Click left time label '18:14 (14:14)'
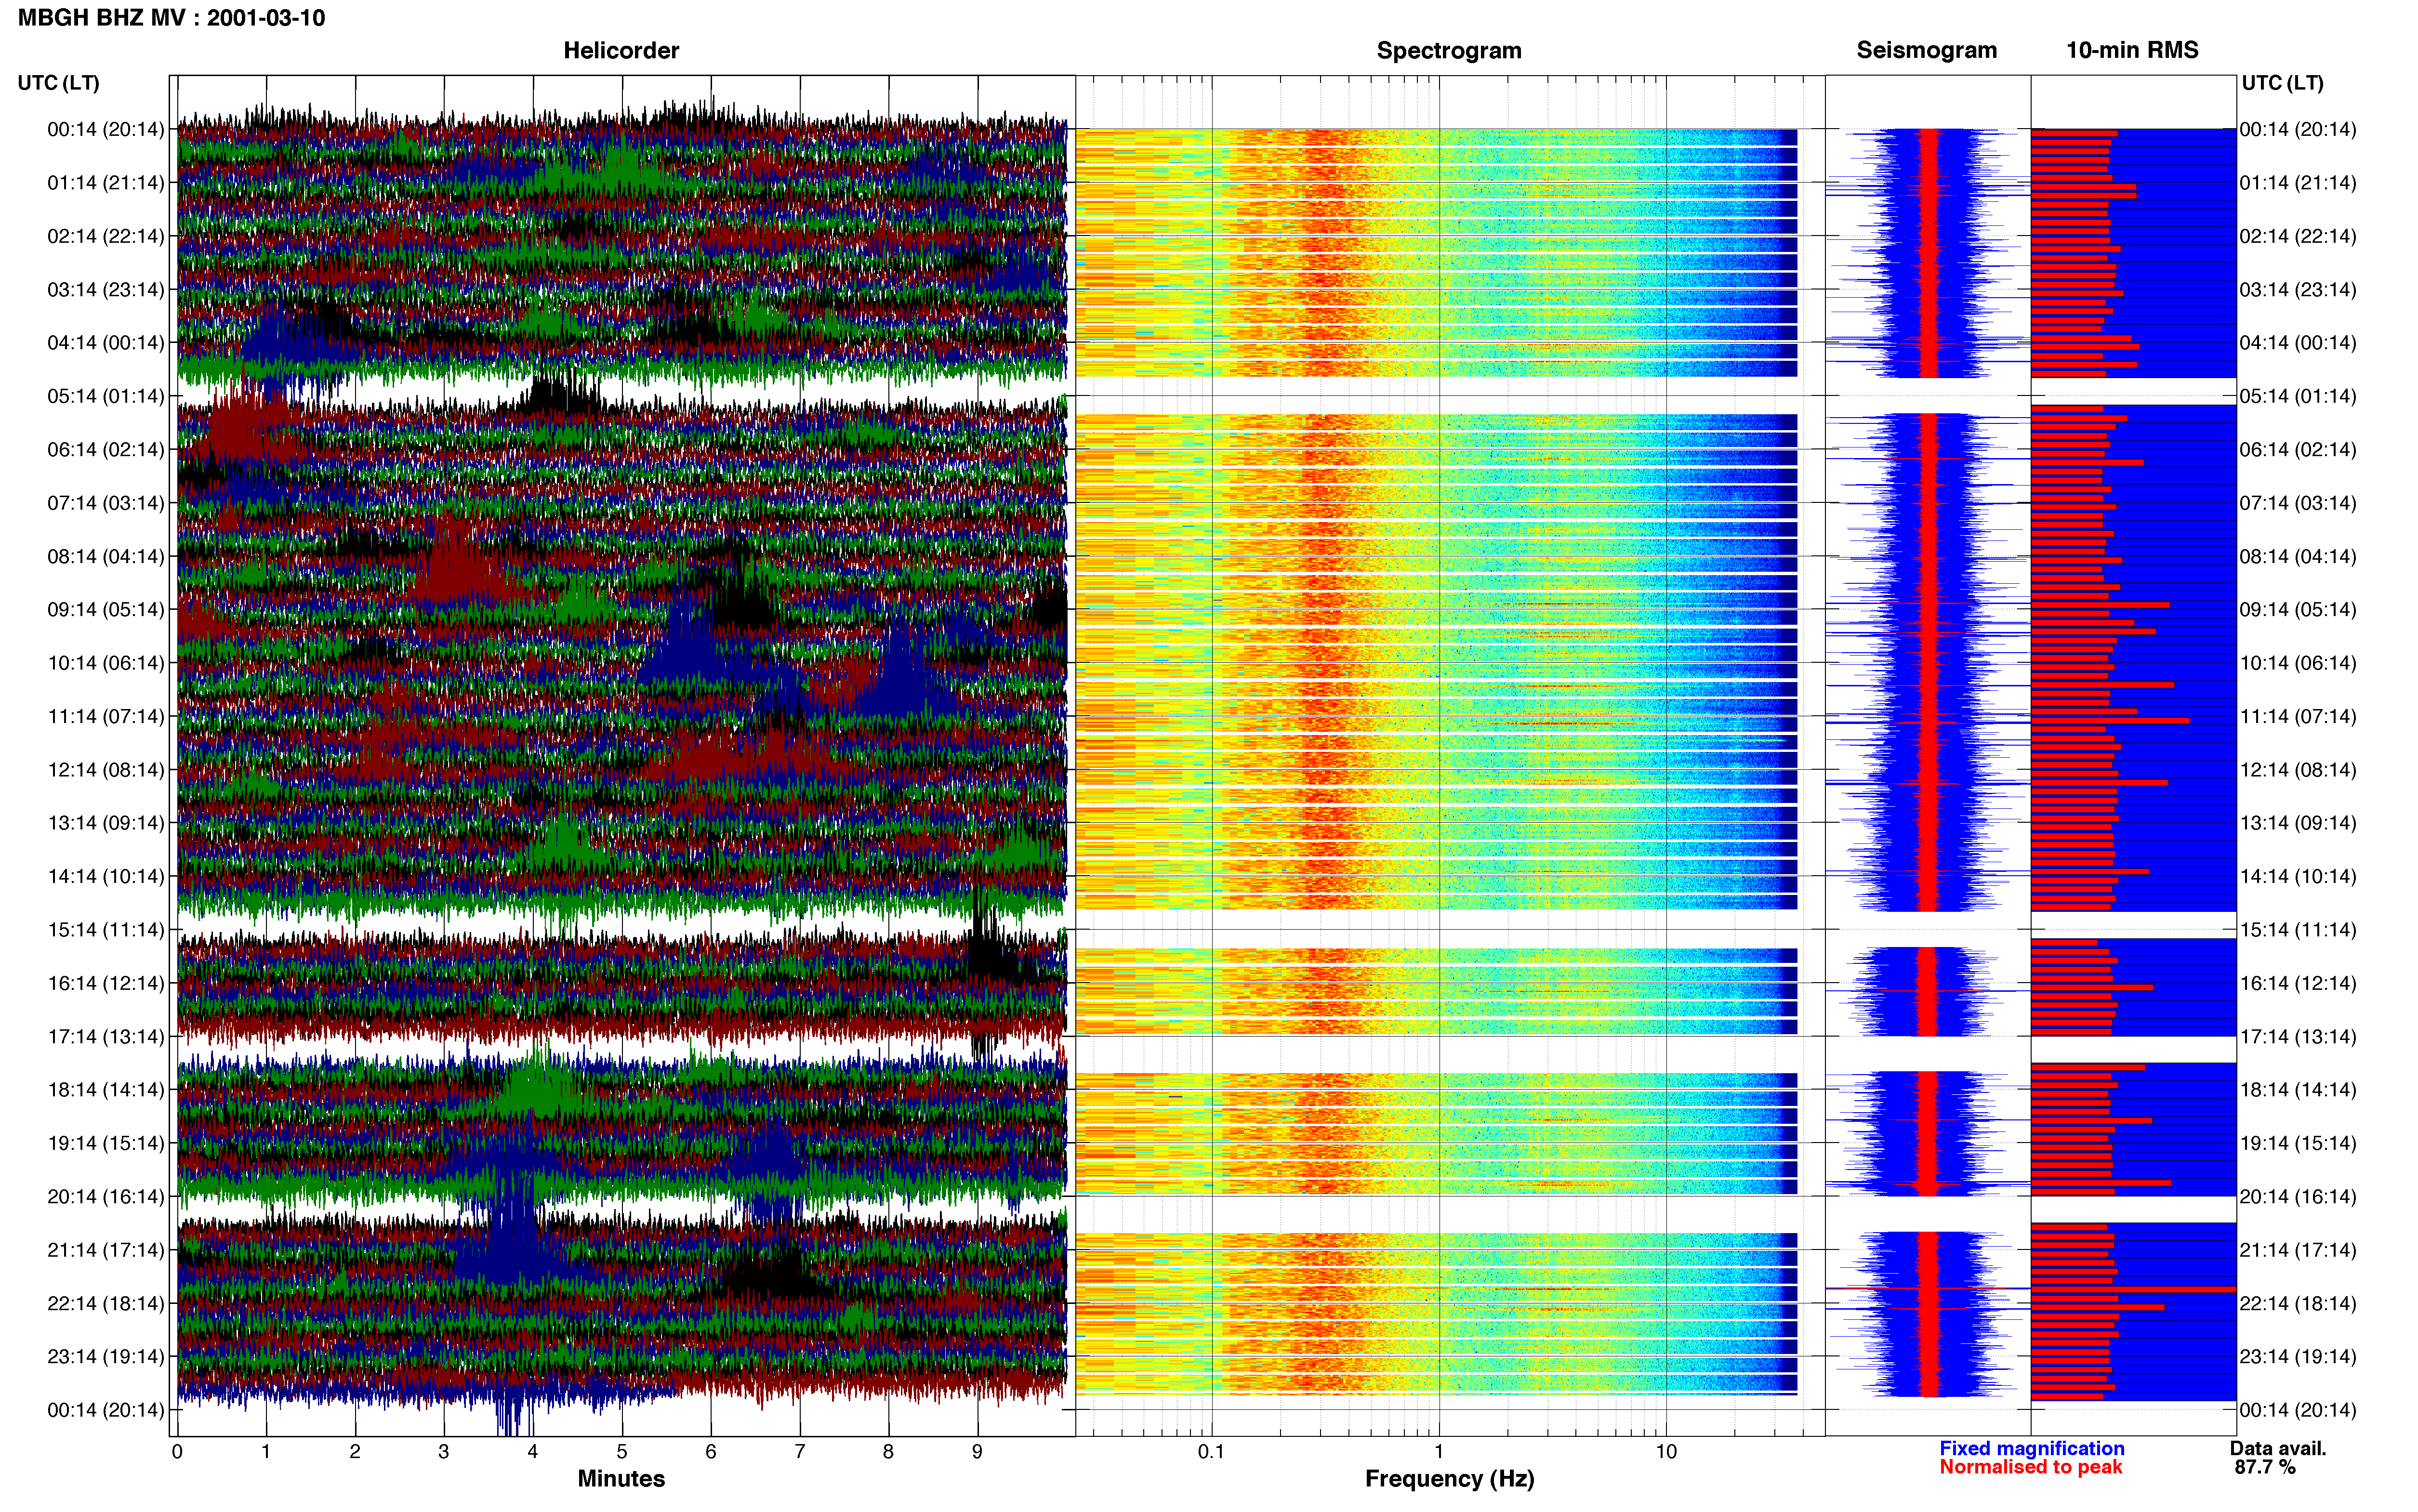 [x=106, y=1090]
